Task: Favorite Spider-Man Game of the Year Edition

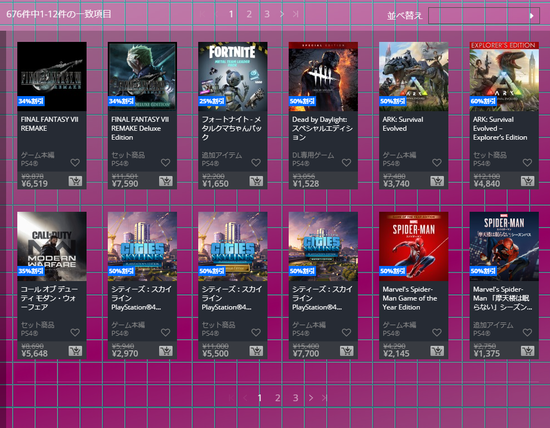Action: tap(437, 332)
